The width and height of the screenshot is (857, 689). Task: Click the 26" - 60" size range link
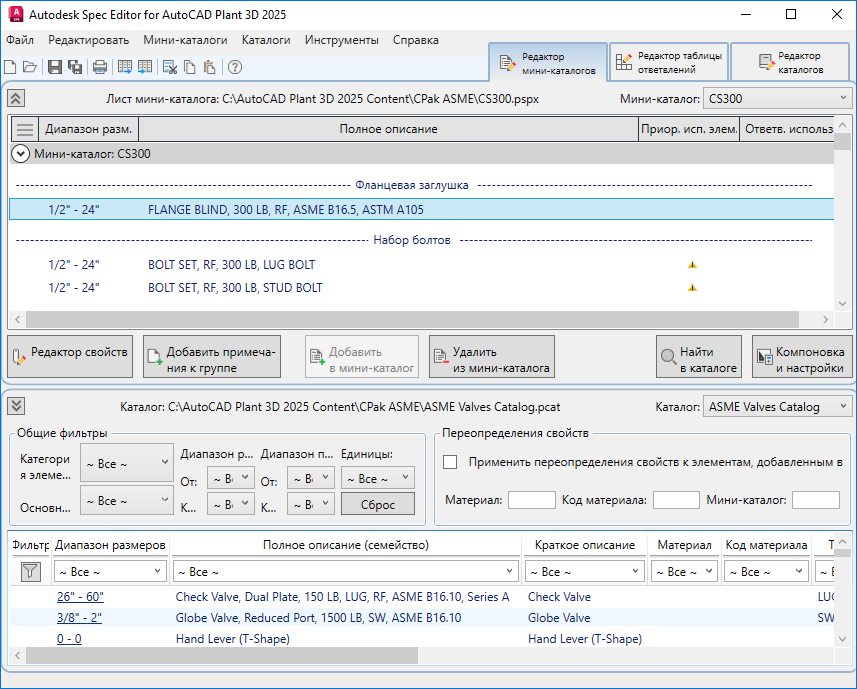pos(80,597)
